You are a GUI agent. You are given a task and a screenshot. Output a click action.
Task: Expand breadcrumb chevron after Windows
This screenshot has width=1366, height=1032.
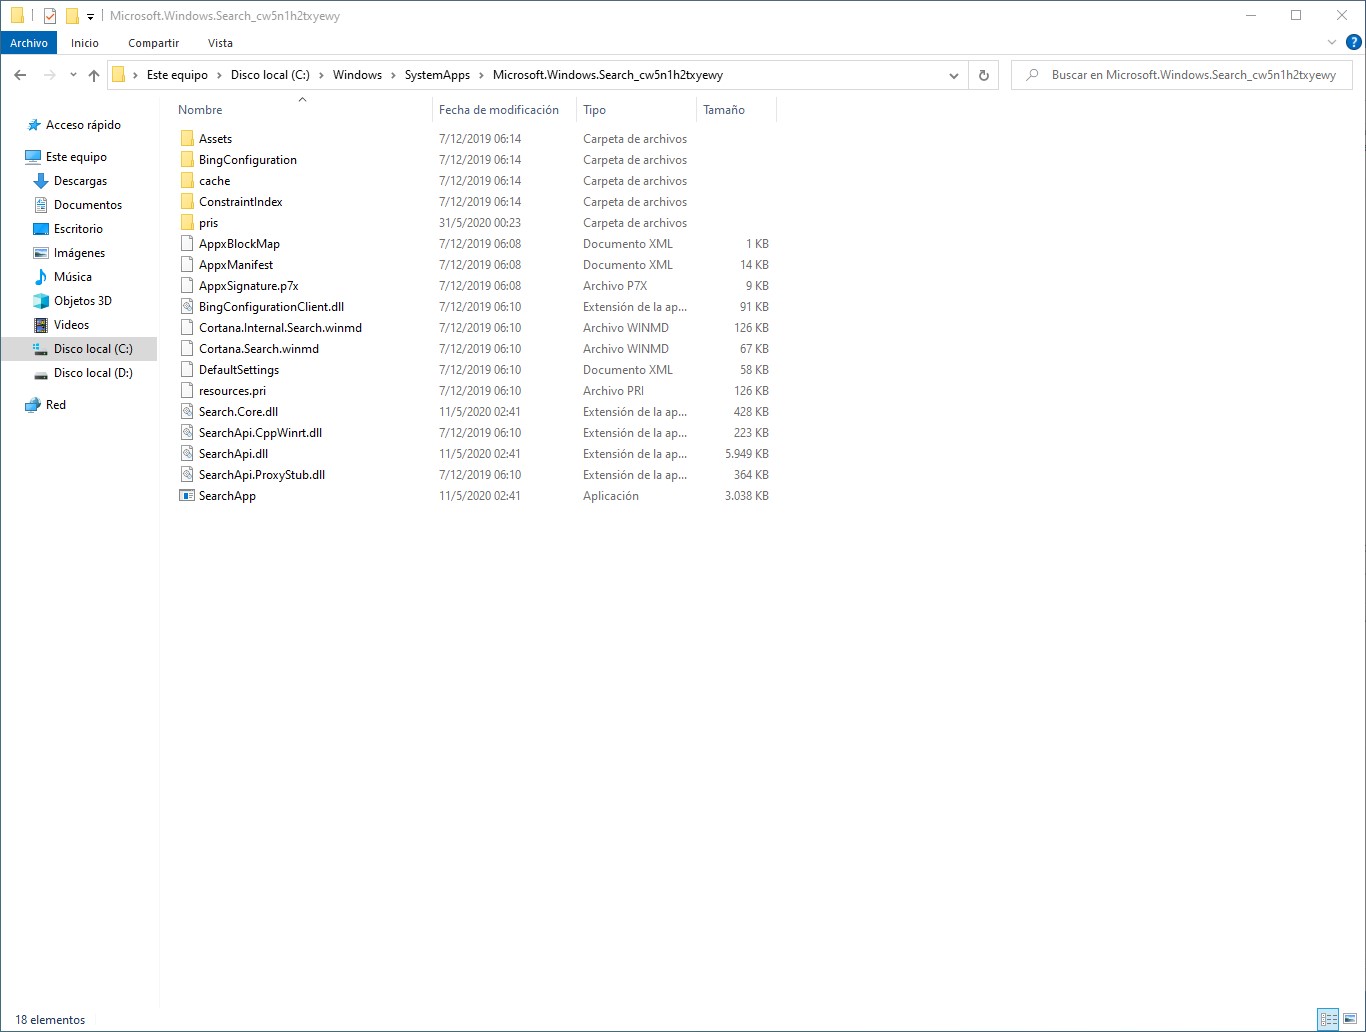(x=394, y=75)
